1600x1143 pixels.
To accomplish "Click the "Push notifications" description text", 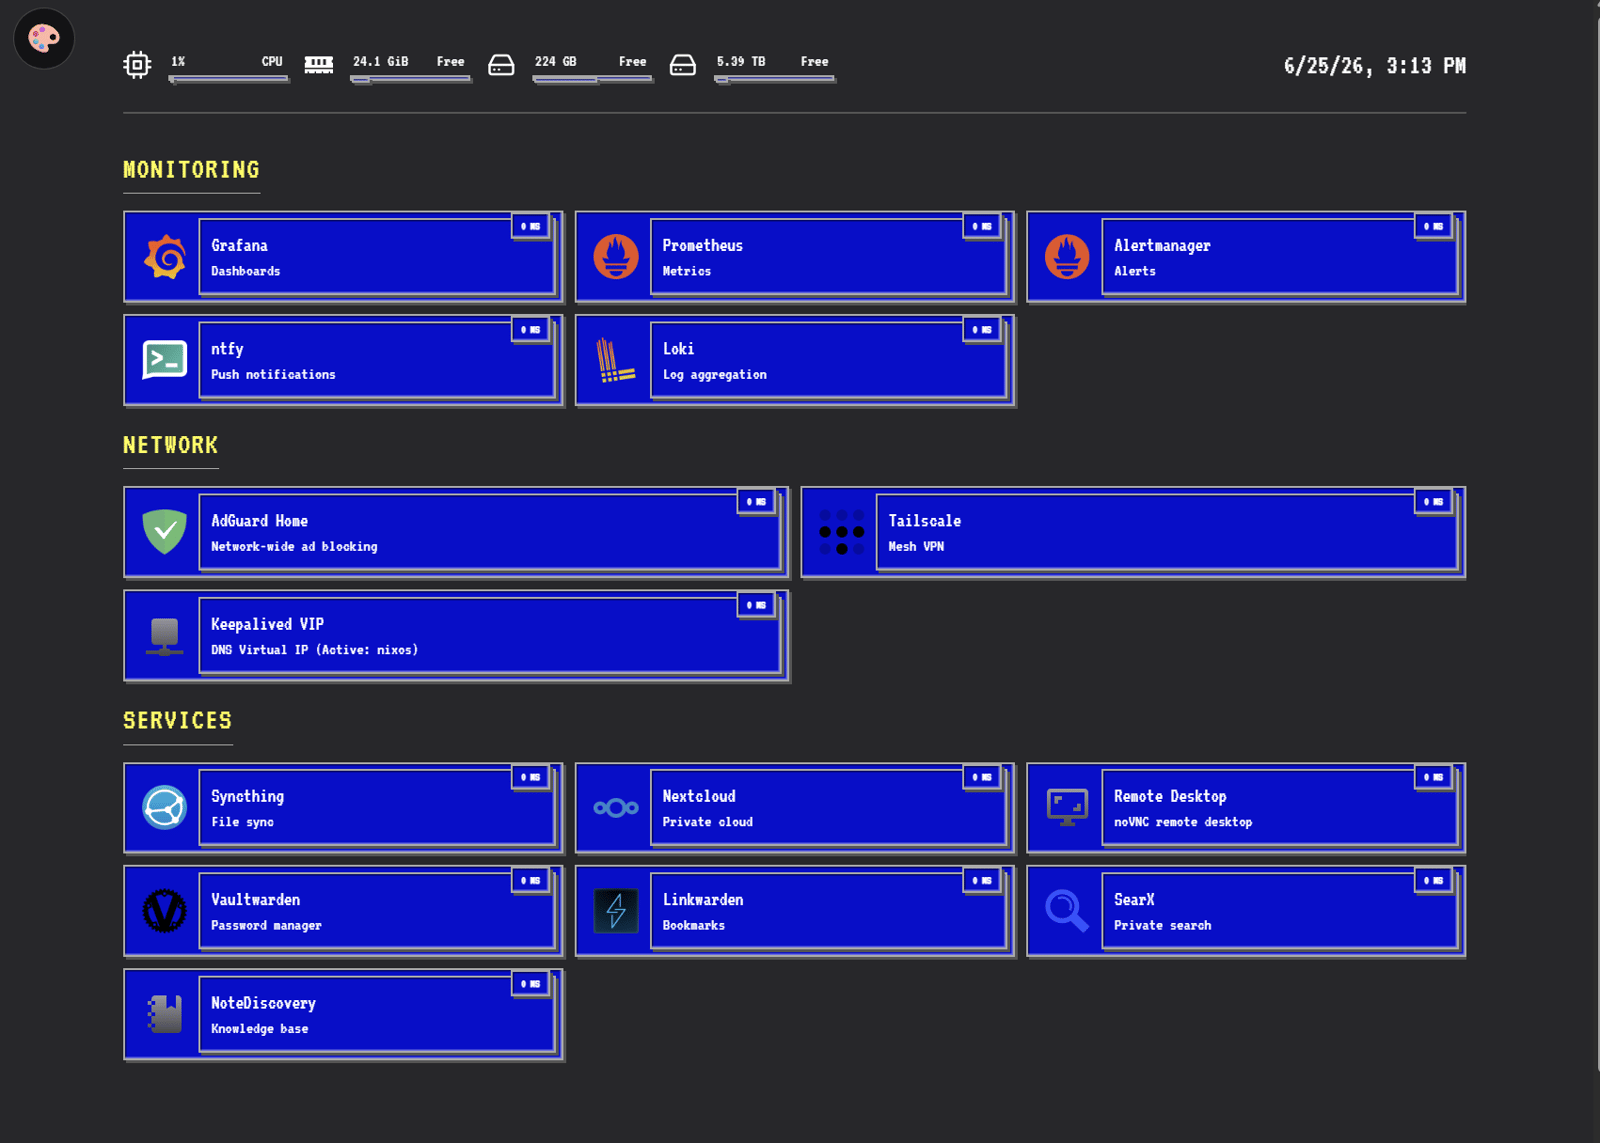I will point(273,374).
